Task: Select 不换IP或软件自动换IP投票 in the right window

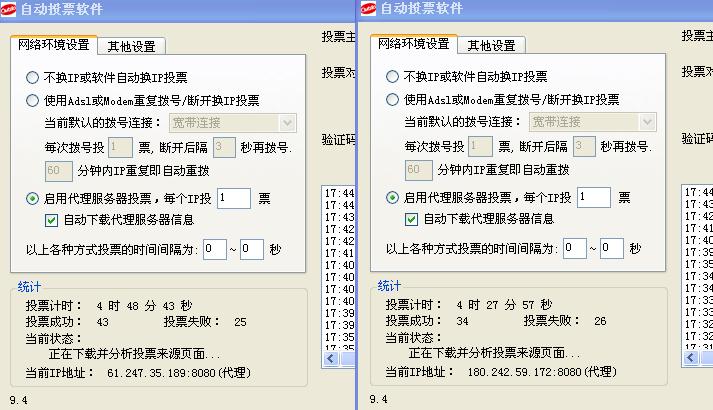Action: (393, 77)
